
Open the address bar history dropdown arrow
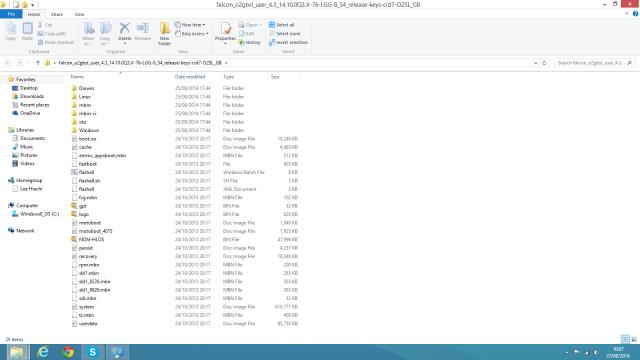[536, 63]
